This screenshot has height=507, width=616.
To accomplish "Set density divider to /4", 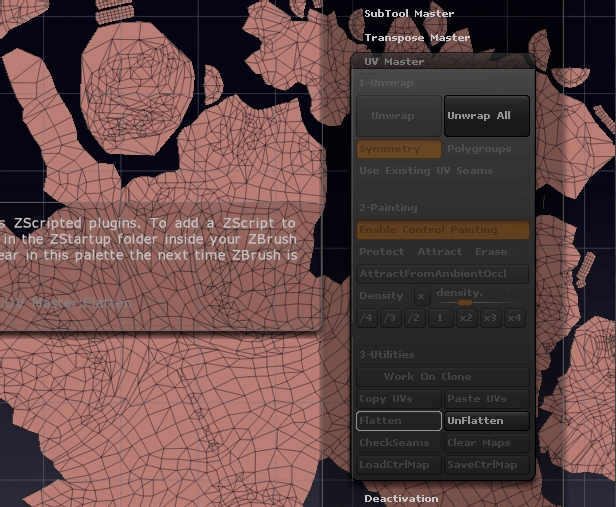I will pos(367,318).
